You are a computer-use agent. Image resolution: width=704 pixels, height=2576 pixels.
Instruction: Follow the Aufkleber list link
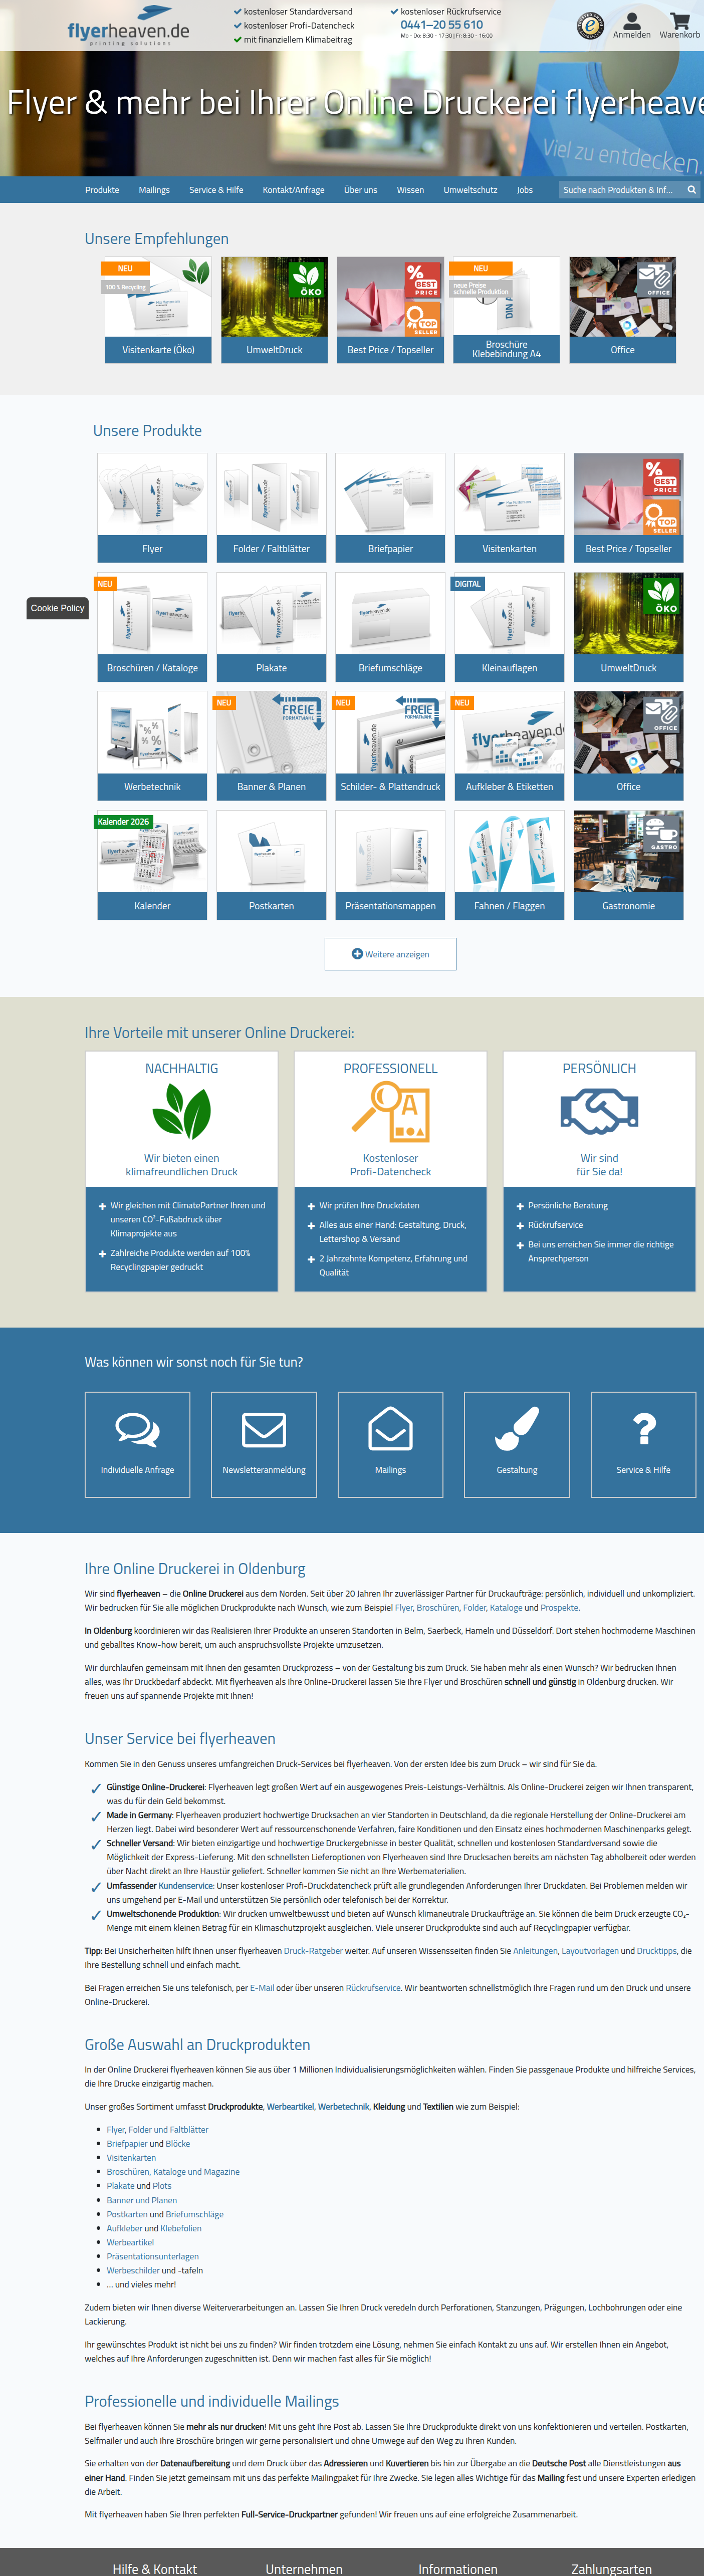[x=124, y=2228]
